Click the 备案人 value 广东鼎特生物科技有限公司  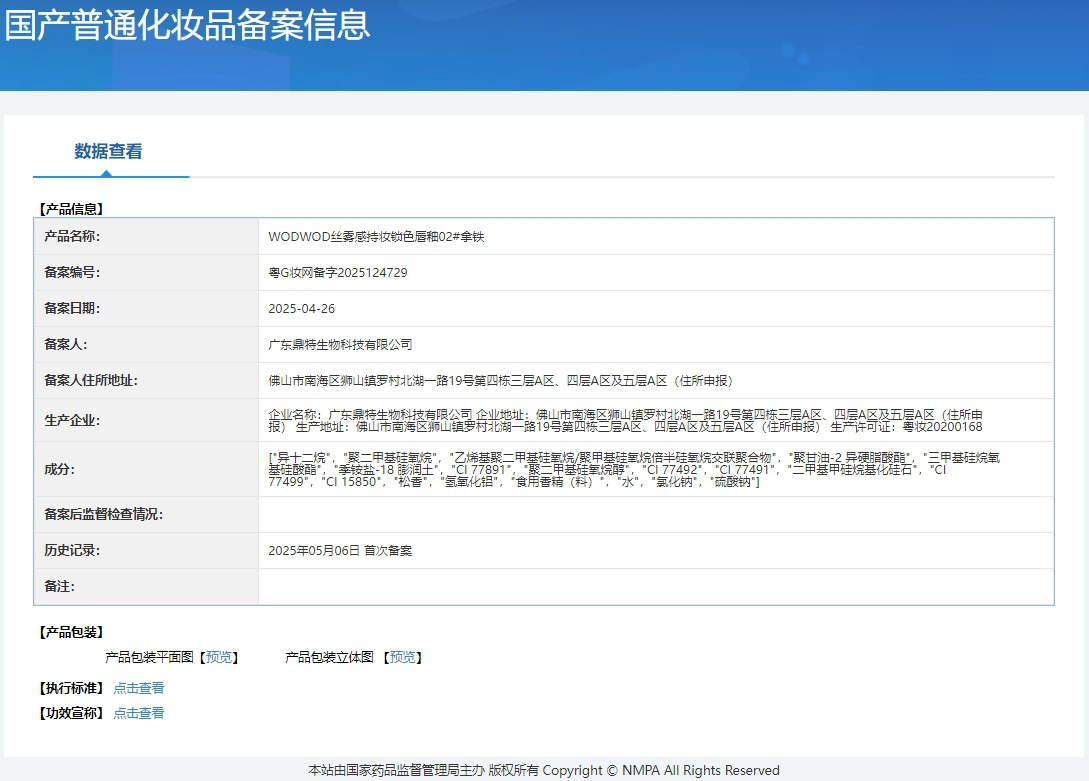pyautogui.click(x=340, y=345)
